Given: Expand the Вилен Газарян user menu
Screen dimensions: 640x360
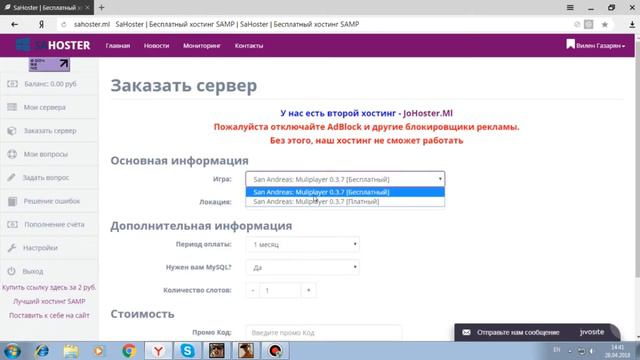Looking at the screenshot, I should [600, 46].
